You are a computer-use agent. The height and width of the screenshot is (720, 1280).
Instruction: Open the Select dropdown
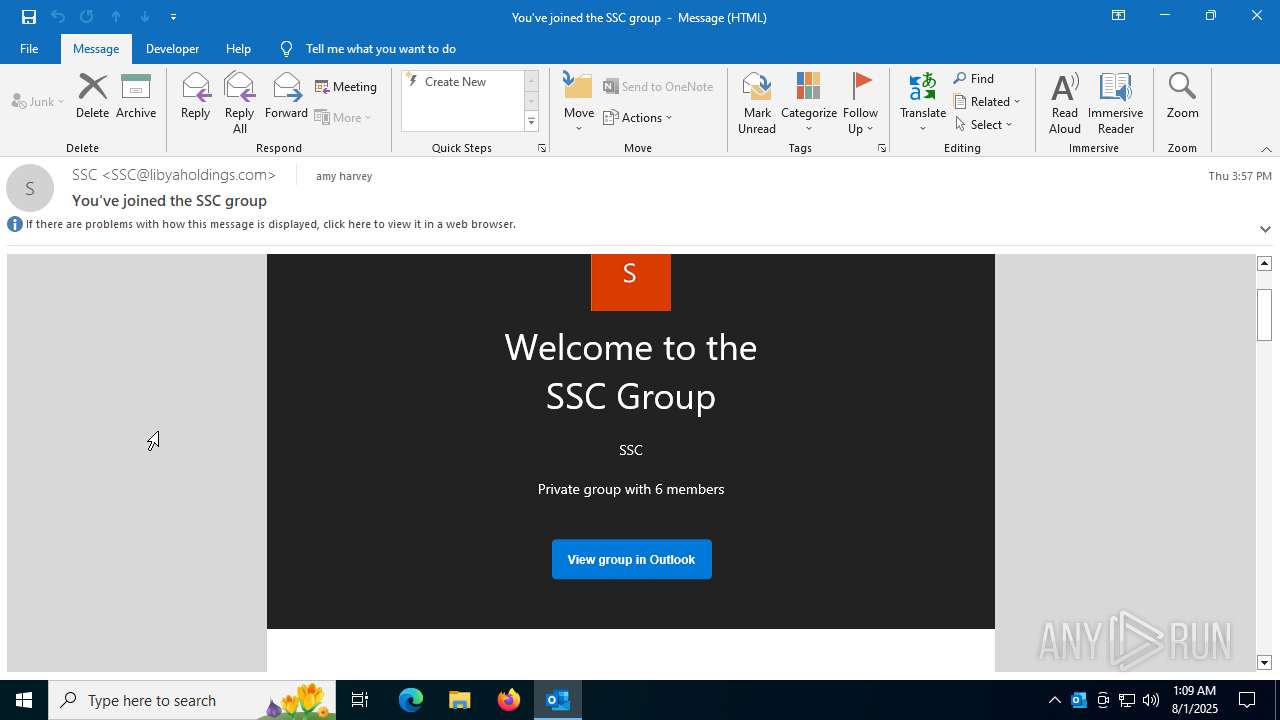[x=984, y=125]
